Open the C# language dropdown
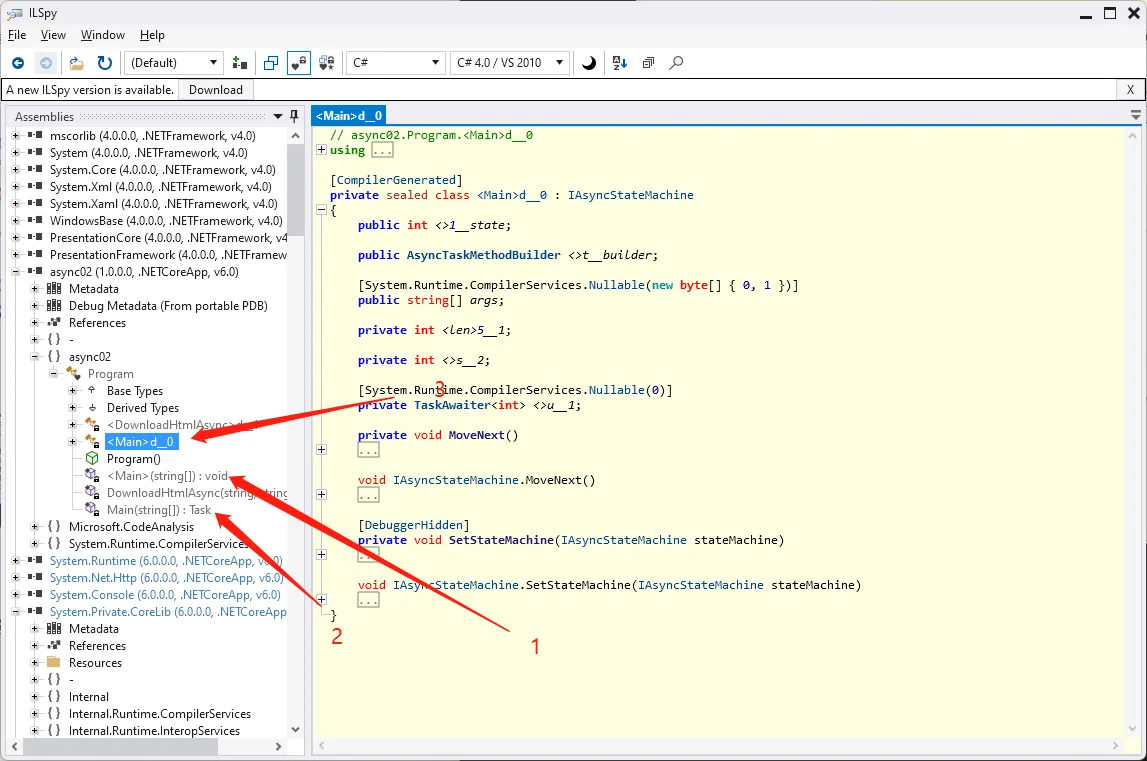 pyautogui.click(x=396, y=63)
